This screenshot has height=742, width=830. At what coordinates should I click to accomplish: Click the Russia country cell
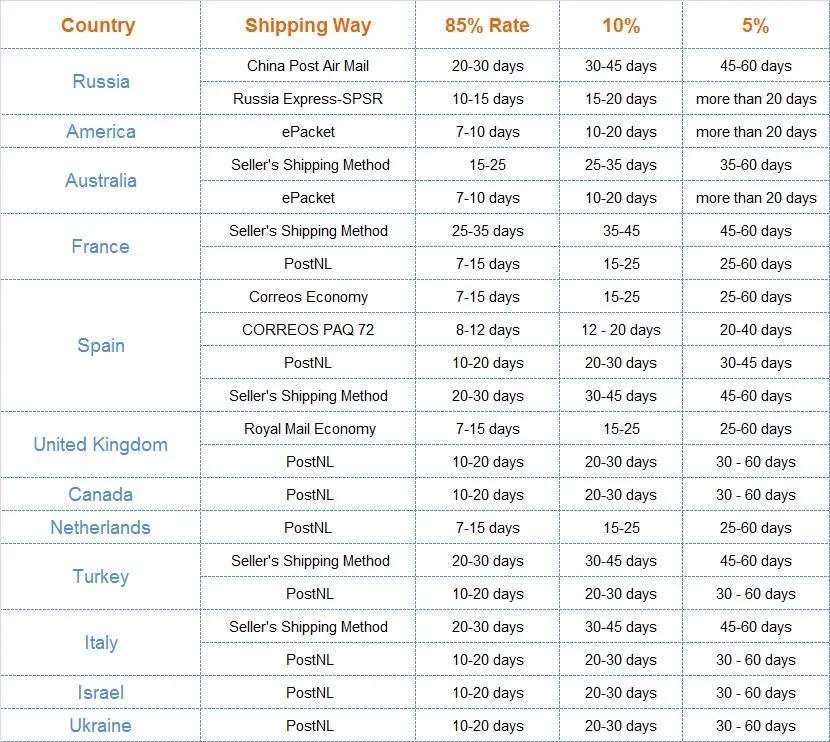coord(101,82)
